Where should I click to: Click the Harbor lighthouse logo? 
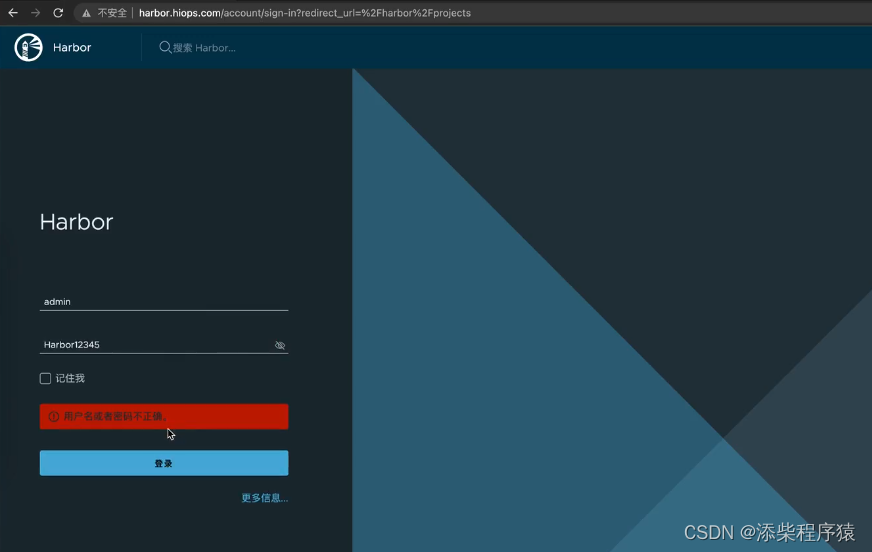pyautogui.click(x=28, y=47)
